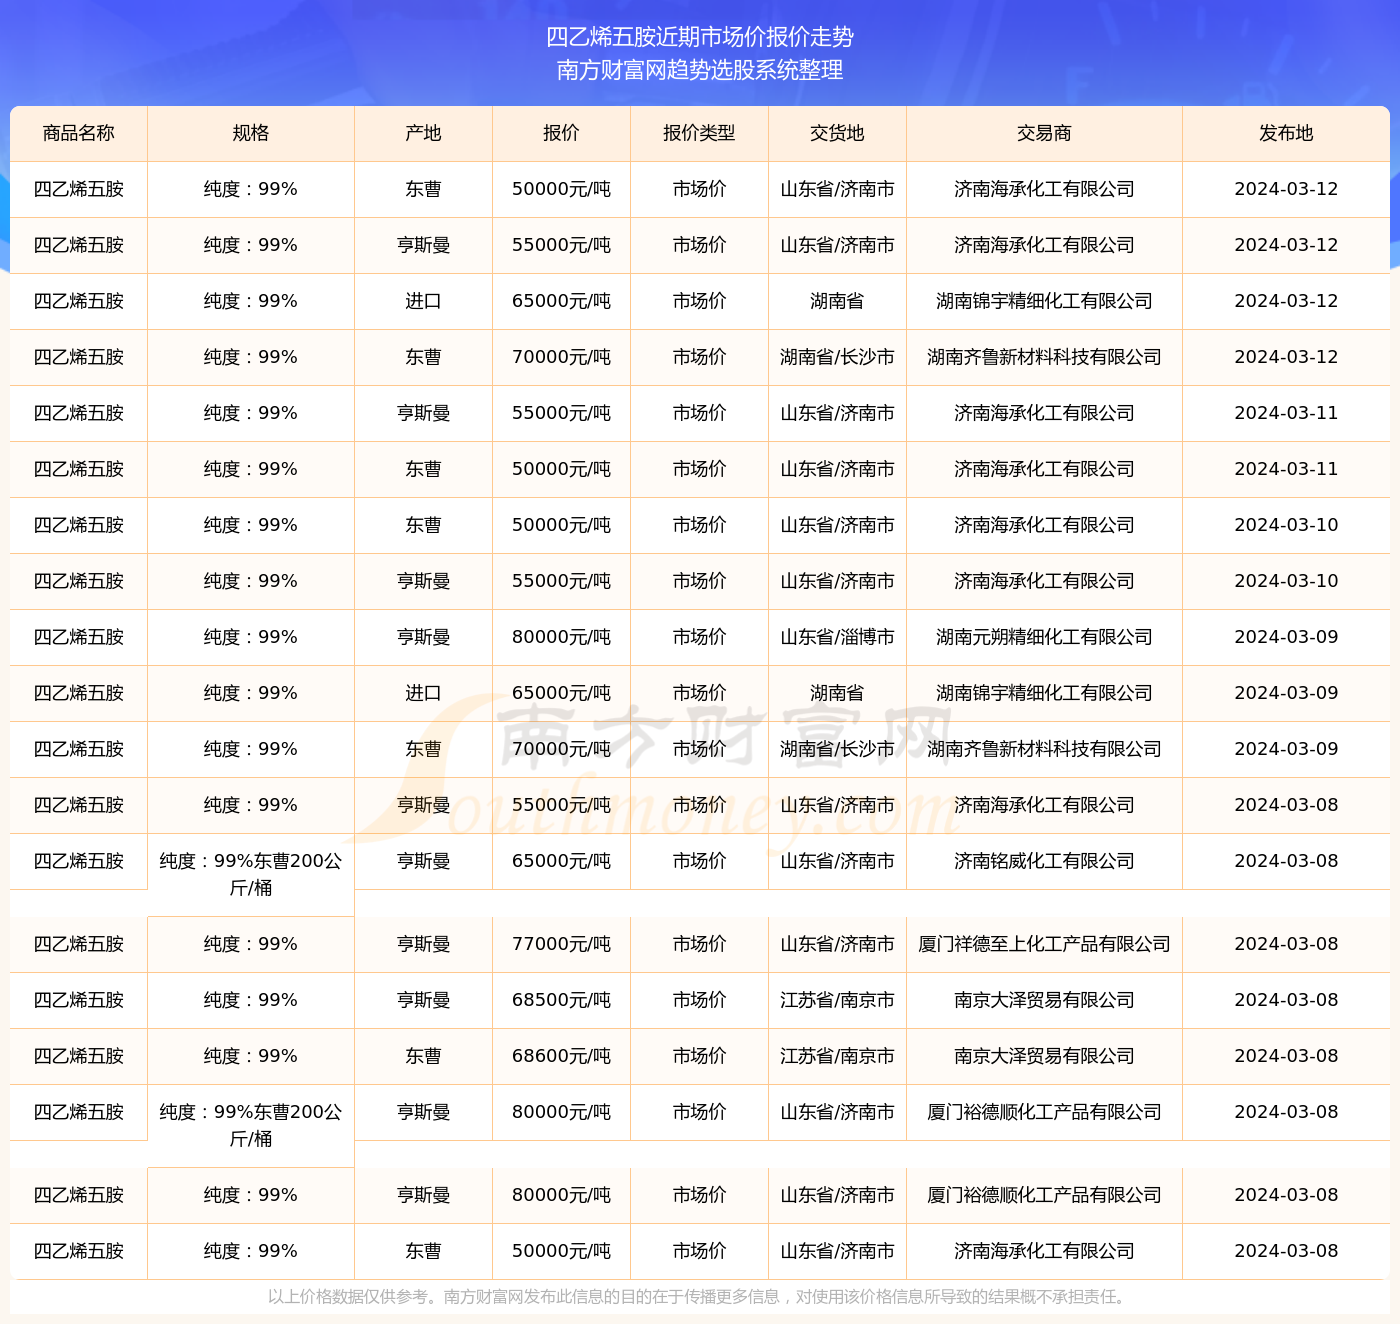Click the 2024-03-08 date in the 68500元/吨 row
Image resolution: width=1400 pixels, height=1324 pixels.
pyautogui.click(x=1287, y=1000)
